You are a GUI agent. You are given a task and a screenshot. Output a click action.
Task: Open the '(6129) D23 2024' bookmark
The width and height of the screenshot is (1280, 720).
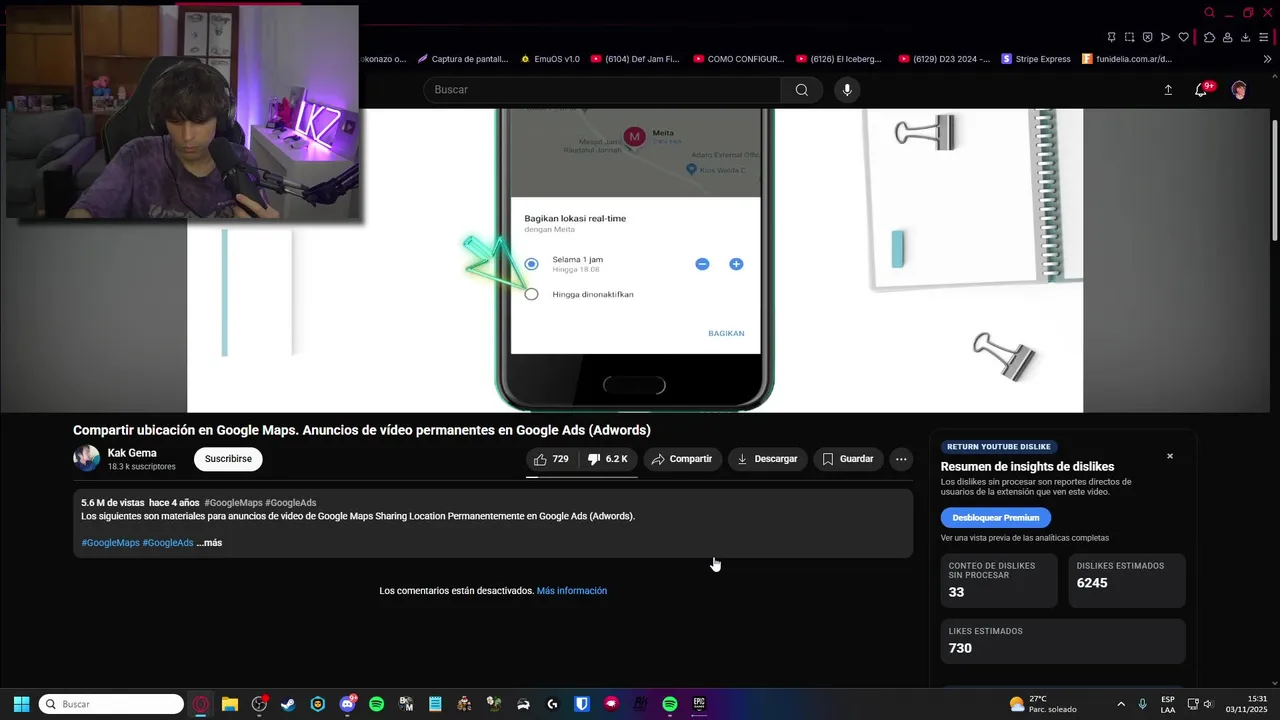(944, 59)
